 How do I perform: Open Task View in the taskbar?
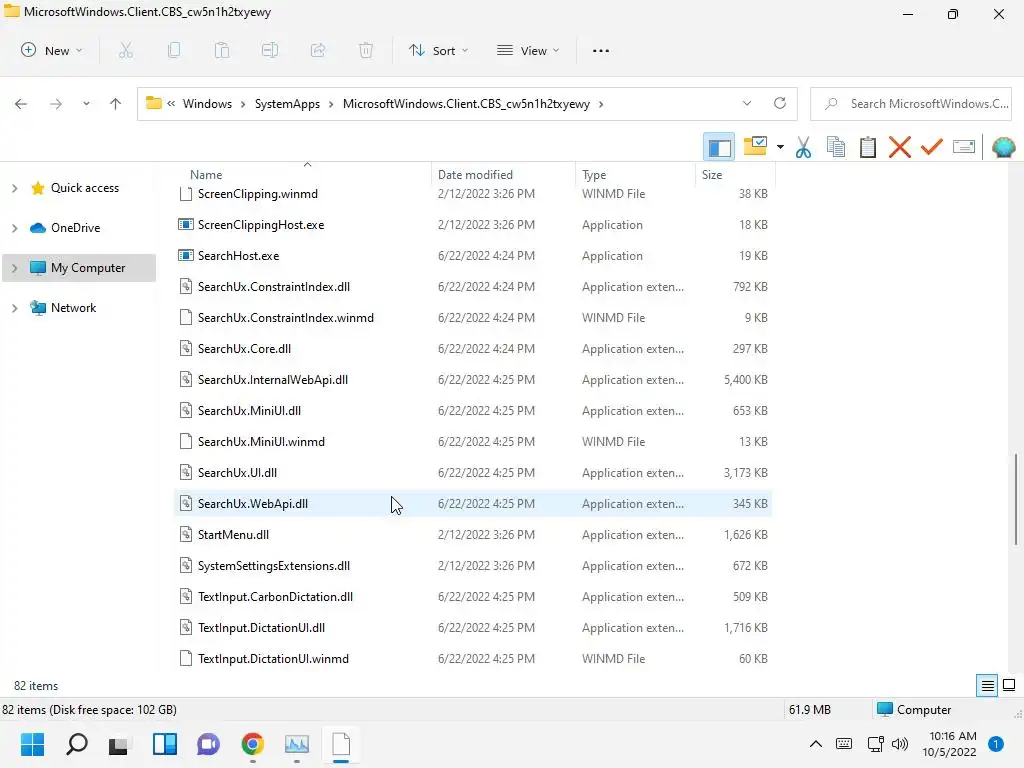click(x=119, y=744)
